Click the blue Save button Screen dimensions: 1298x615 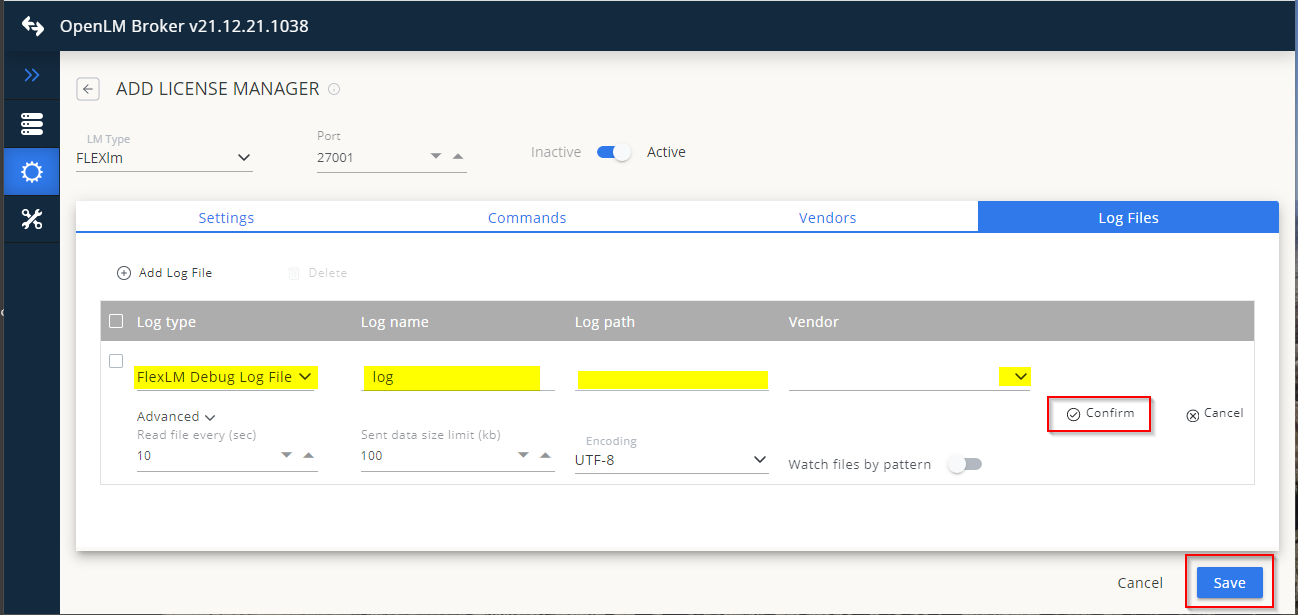tap(1229, 583)
